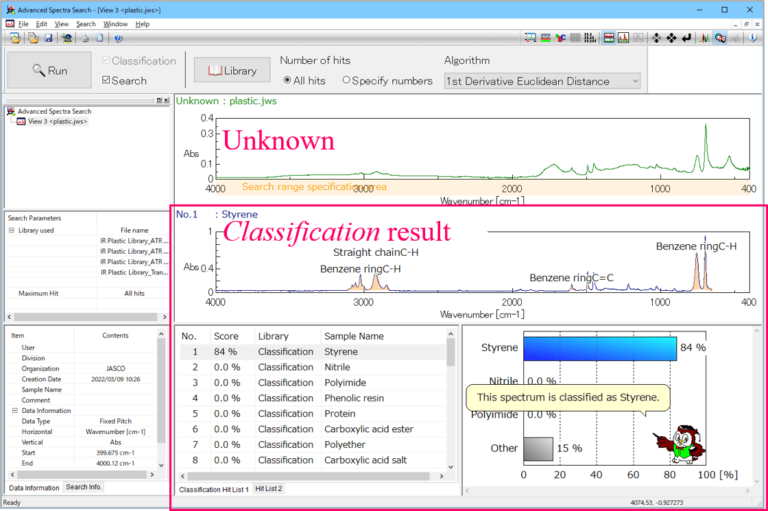Open the Algorithm dropdown list
Viewport: 768px width, 511px height.
[x=543, y=81]
